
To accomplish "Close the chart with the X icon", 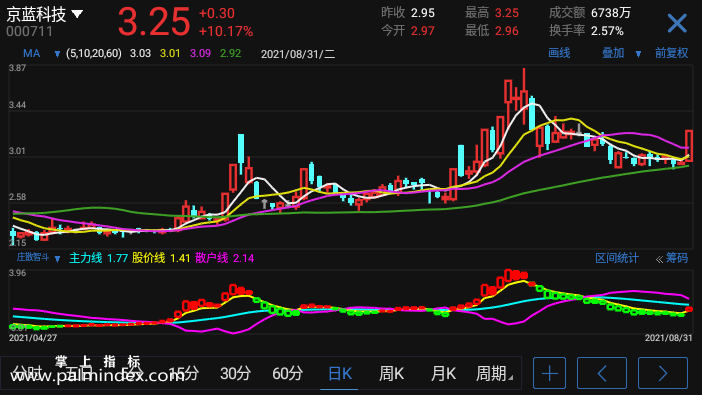I will [676, 23].
